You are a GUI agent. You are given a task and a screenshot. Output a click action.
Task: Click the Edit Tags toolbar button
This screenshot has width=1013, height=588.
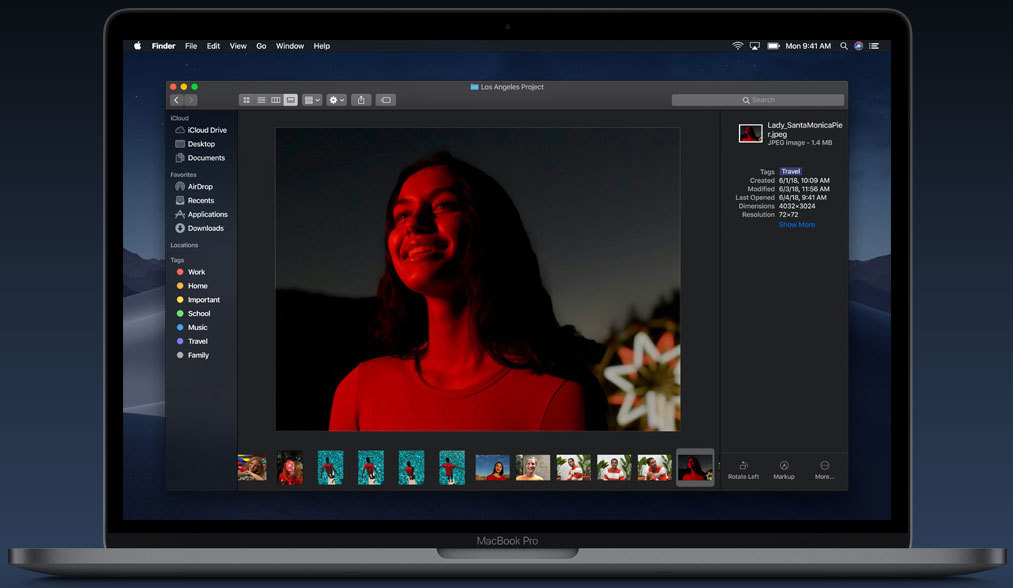(x=386, y=100)
